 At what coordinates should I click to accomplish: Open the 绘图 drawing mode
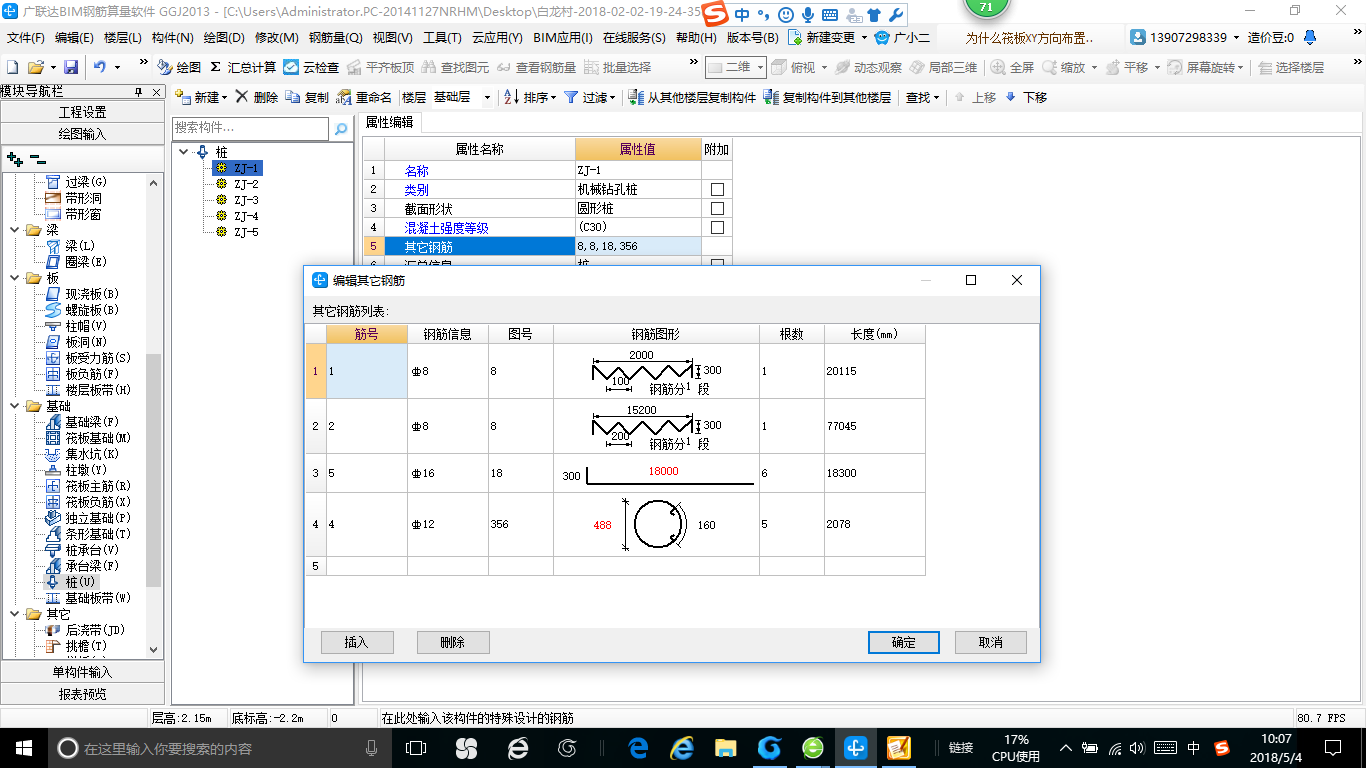point(179,67)
